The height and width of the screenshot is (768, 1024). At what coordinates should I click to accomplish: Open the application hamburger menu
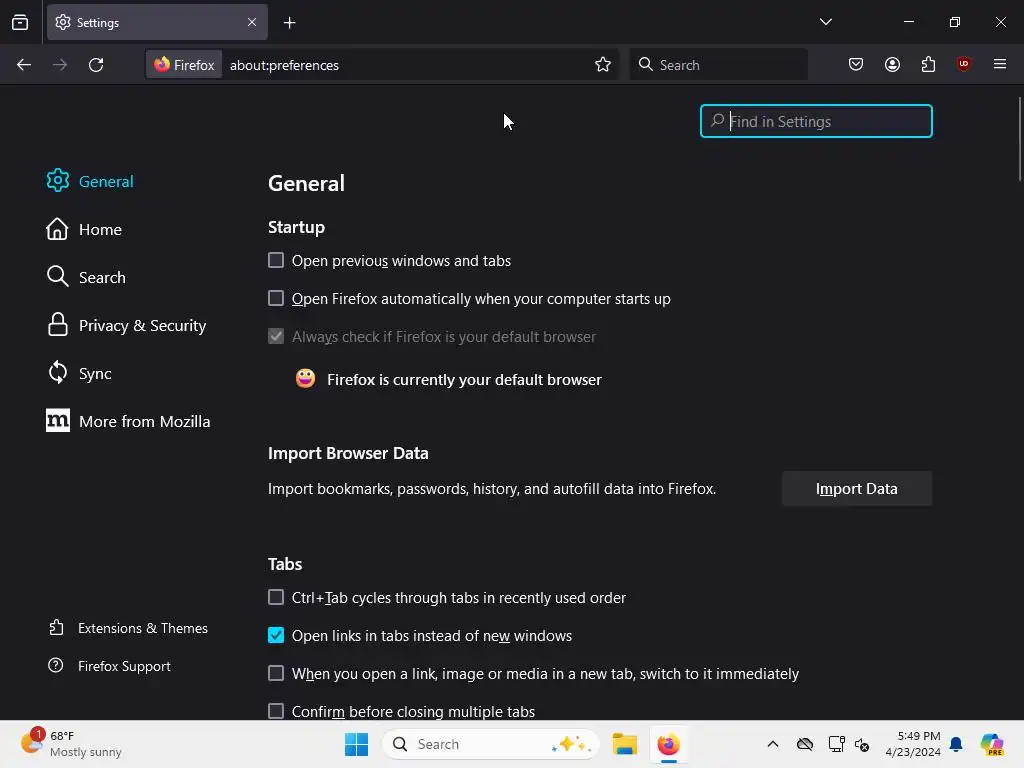pyautogui.click(x=1000, y=64)
